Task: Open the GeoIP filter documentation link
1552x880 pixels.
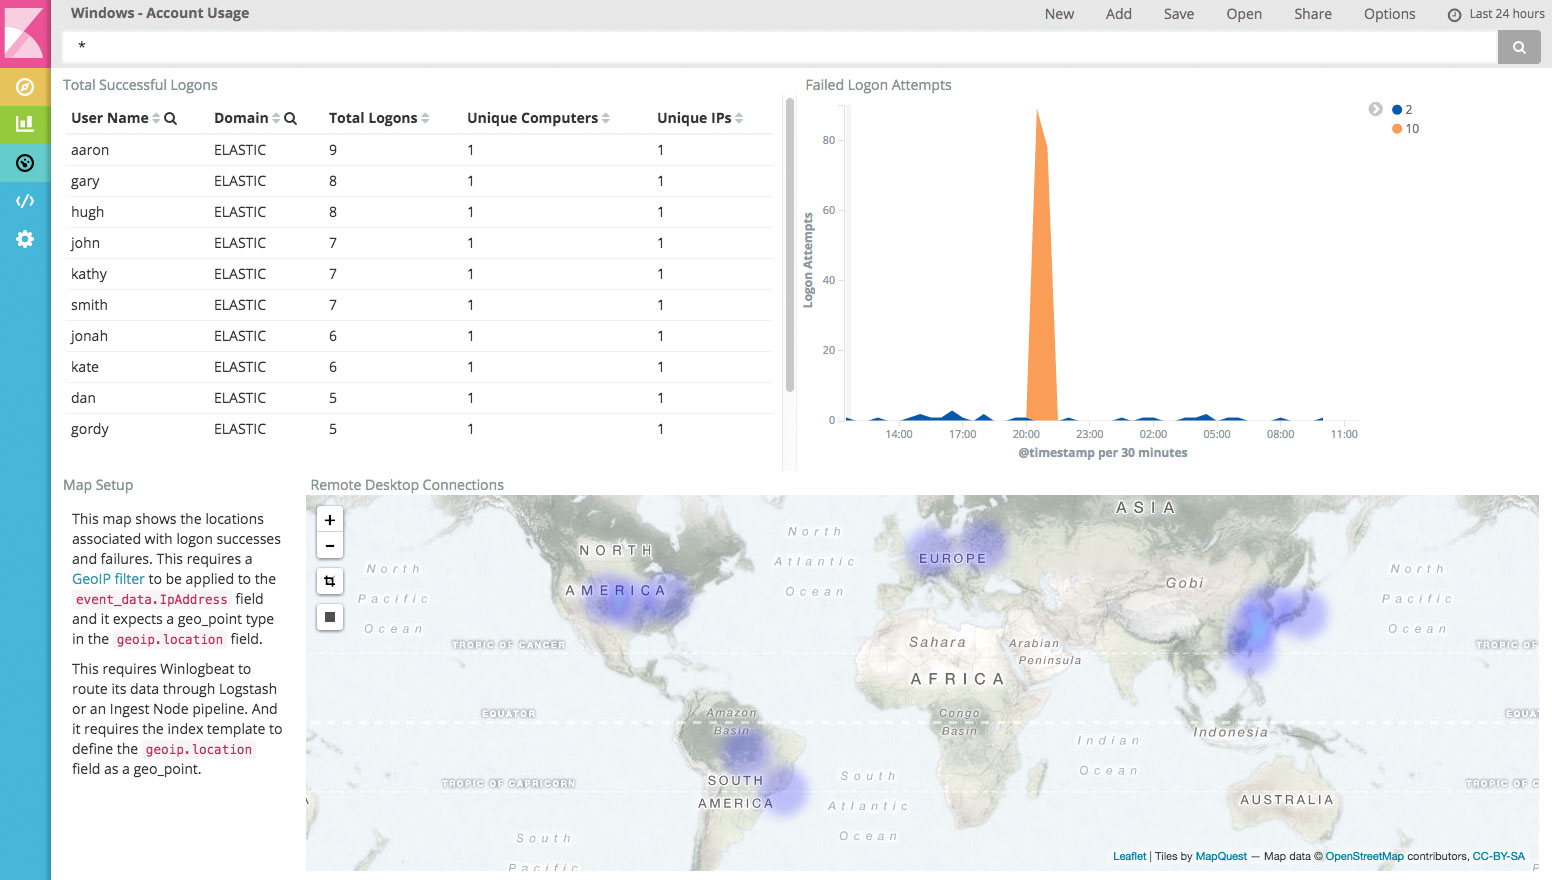Action: point(107,578)
